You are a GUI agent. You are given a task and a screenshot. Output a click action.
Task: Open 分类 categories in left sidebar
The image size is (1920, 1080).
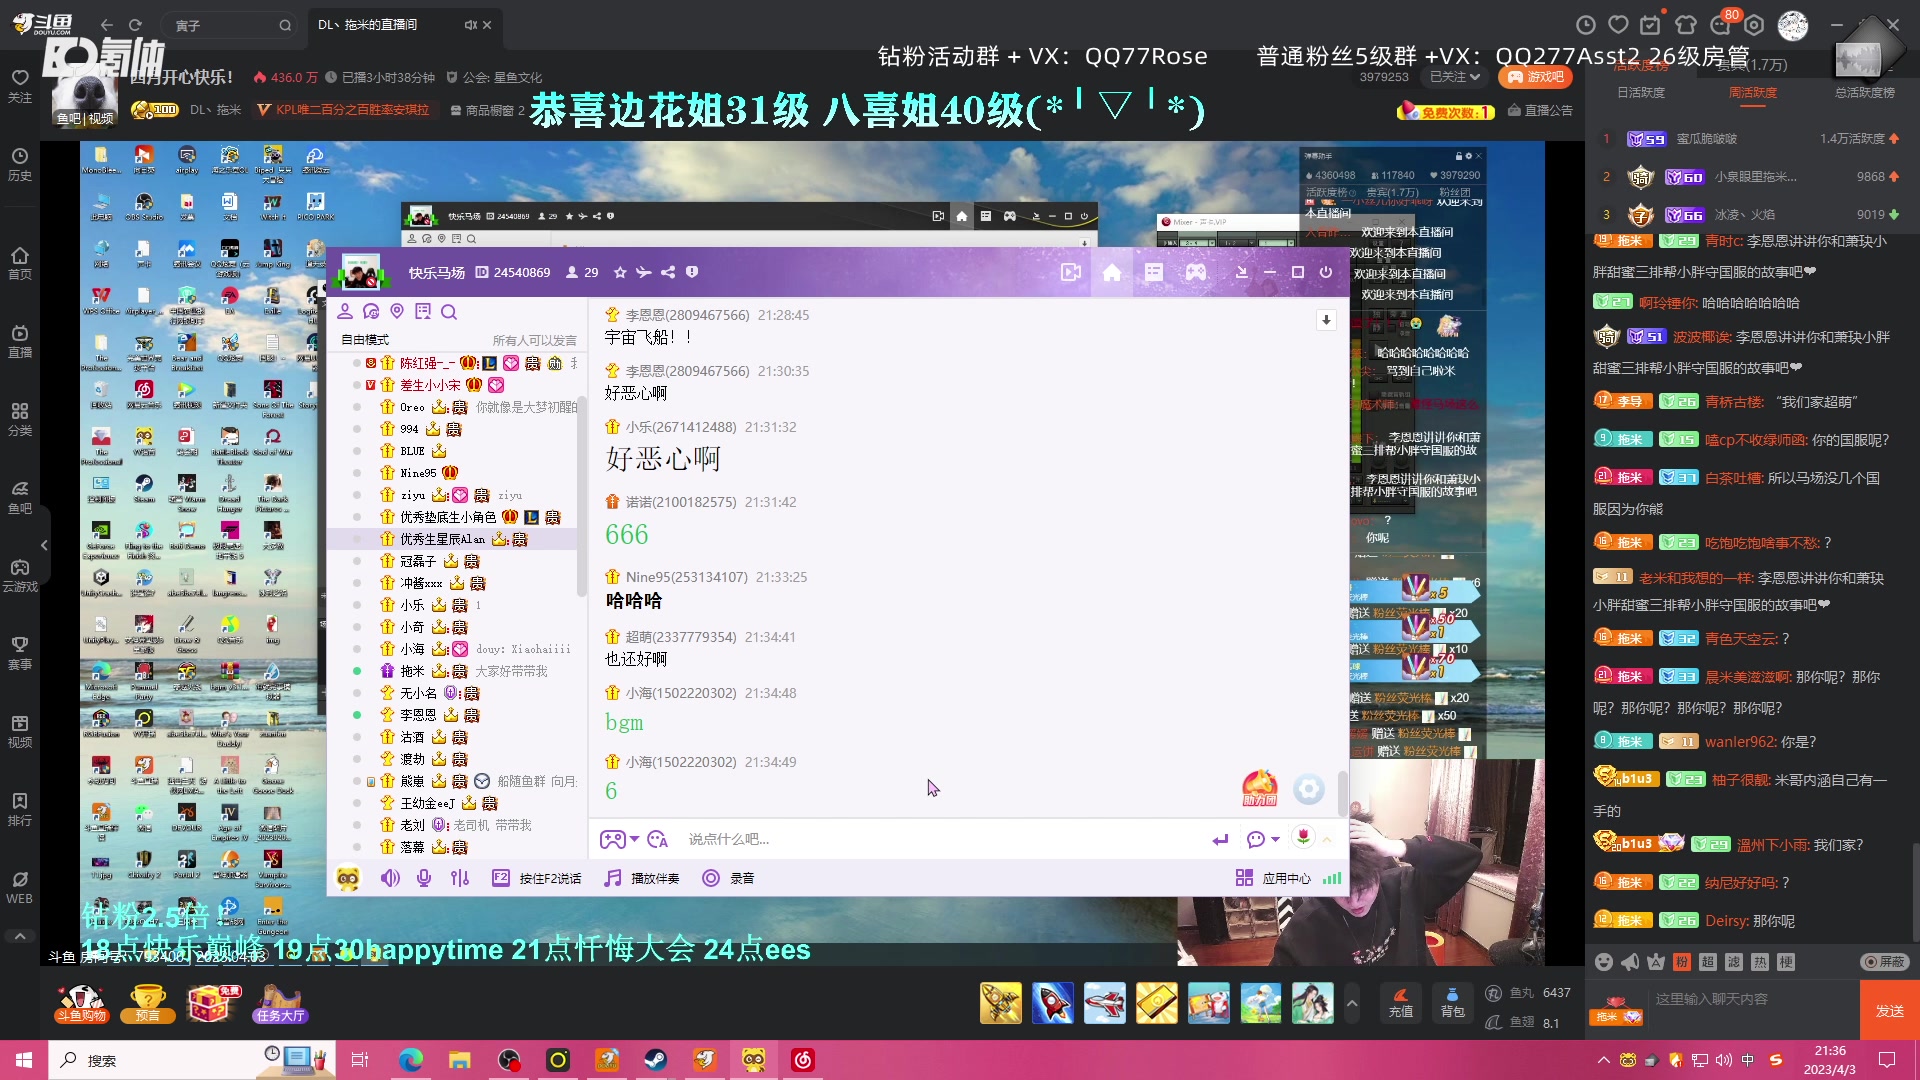coord(20,419)
